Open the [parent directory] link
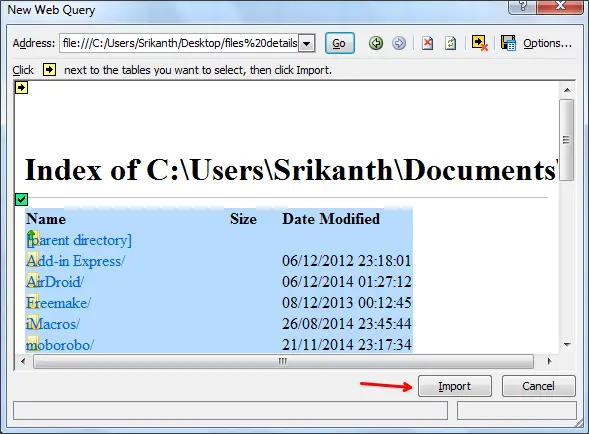The width and height of the screenshot is (589, 434). (x=79, y=240)
